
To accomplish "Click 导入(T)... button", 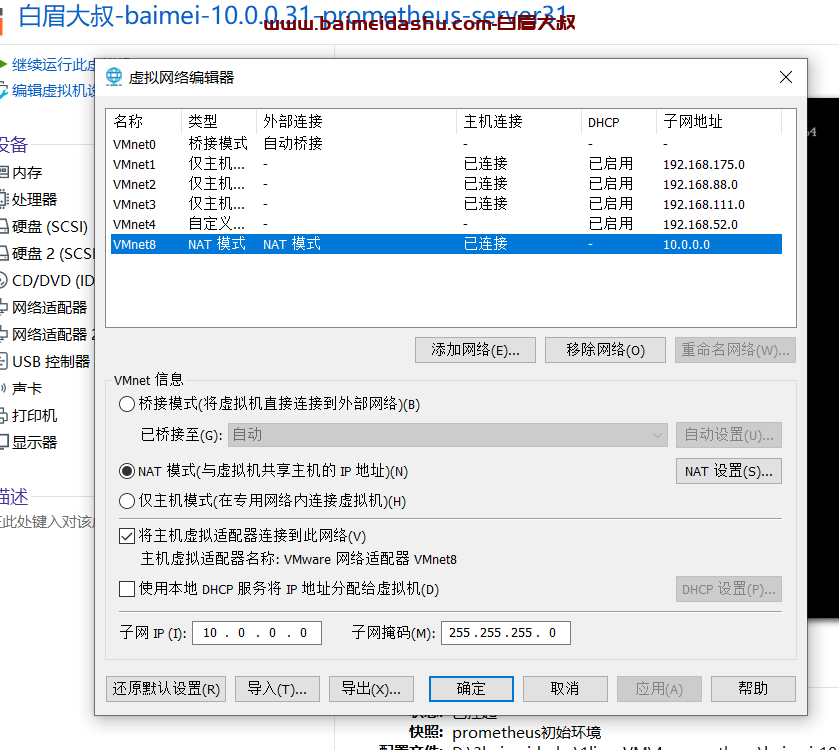I will pyautogui.click(x=277, y=688).
